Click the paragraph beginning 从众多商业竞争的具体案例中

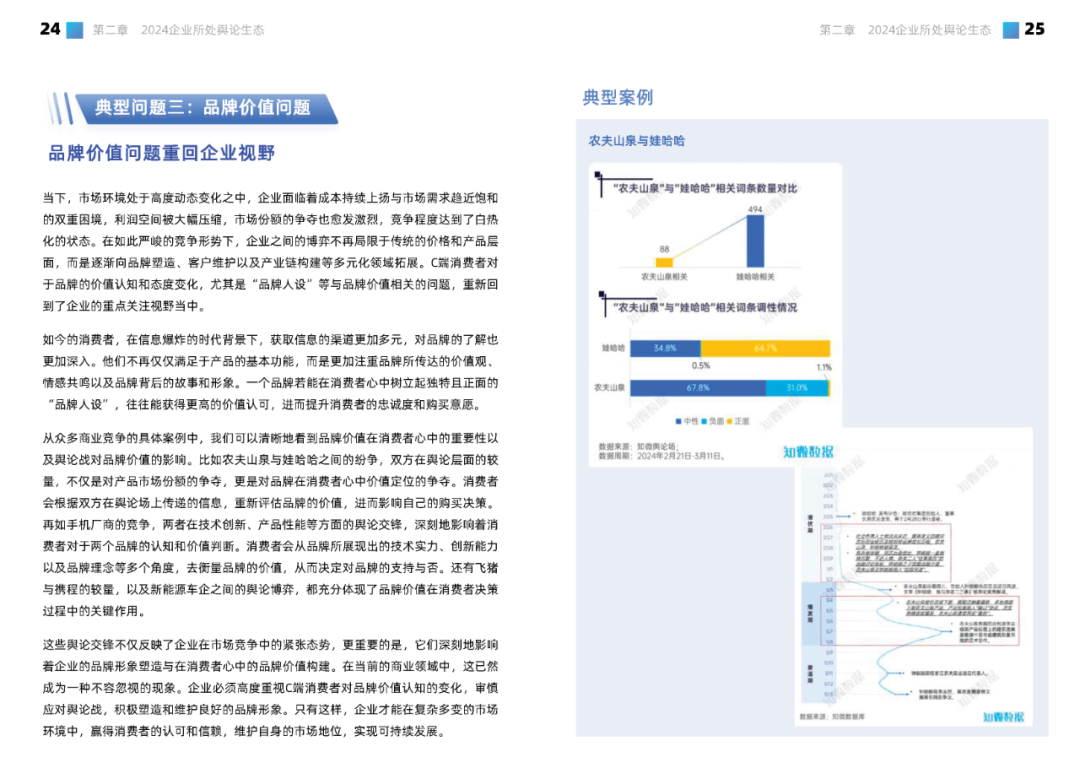pyautogui.click(x=270, y=525)
